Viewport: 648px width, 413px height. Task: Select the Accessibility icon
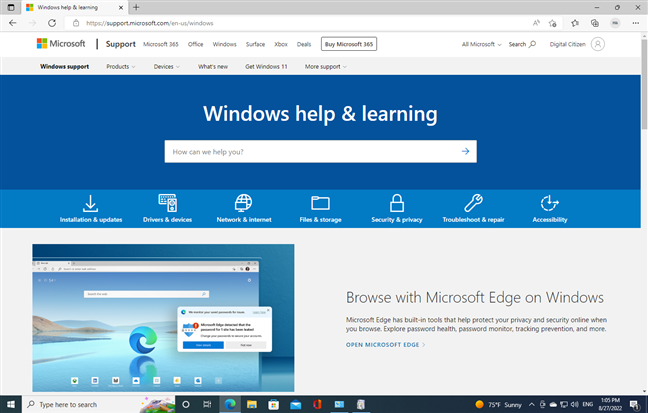tap(550, 203)
